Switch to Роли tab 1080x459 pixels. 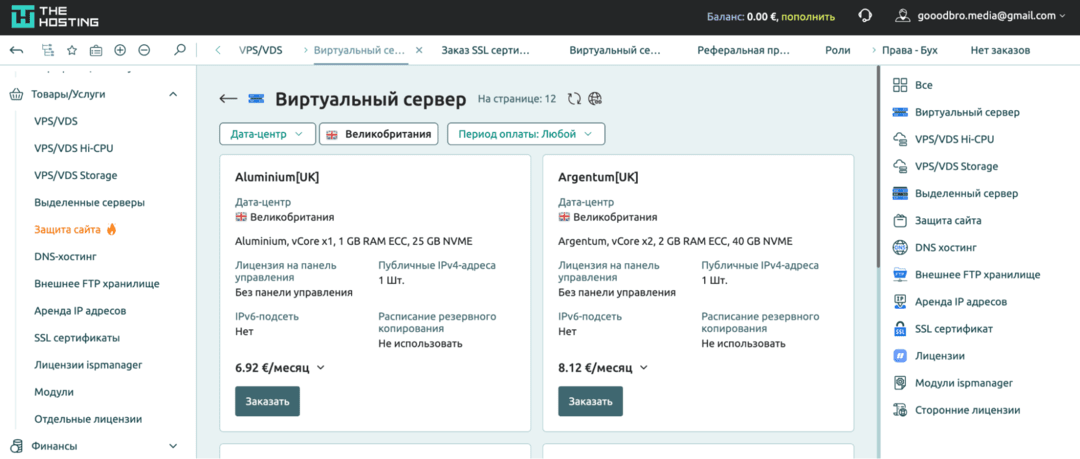tap(838, 50)
